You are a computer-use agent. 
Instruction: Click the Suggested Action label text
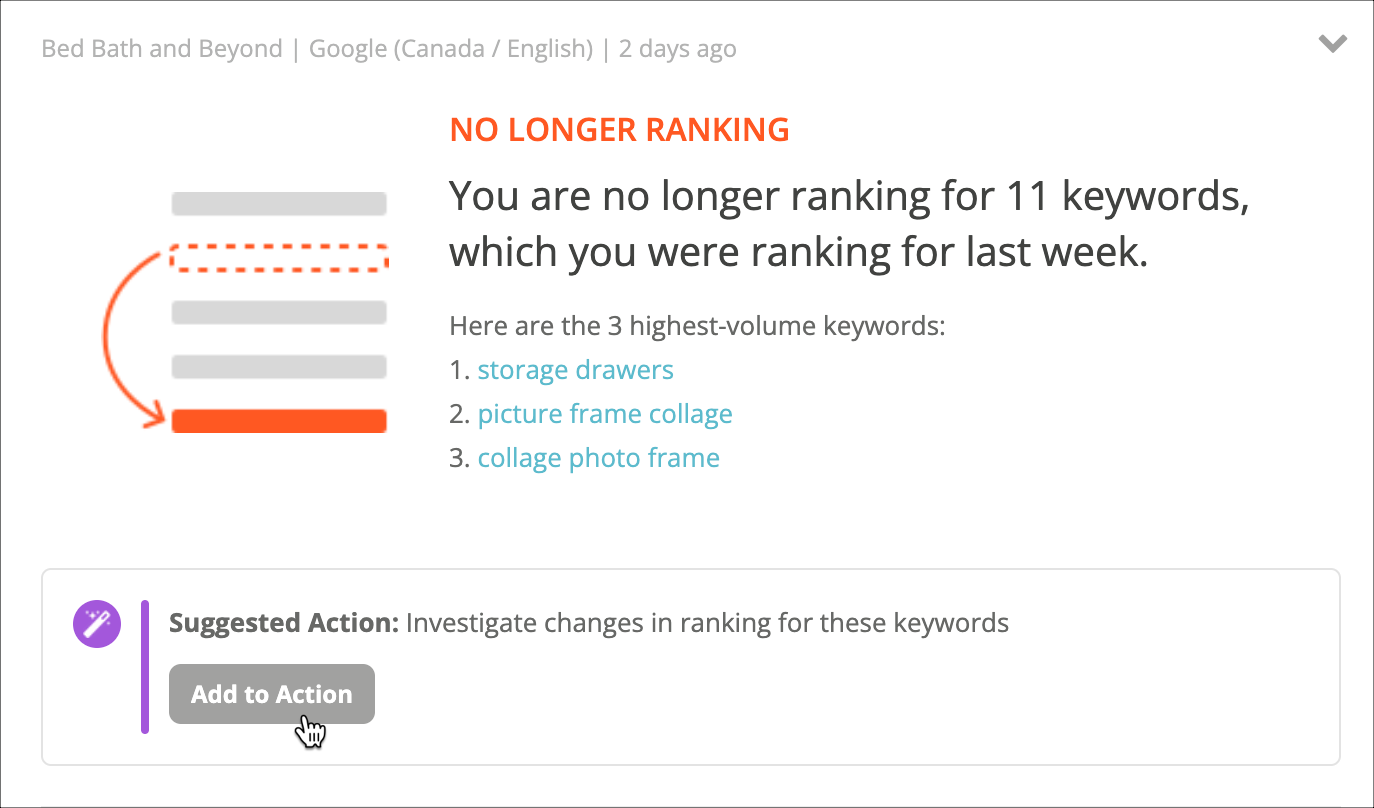pyautogui.click(x=284, y=623)
